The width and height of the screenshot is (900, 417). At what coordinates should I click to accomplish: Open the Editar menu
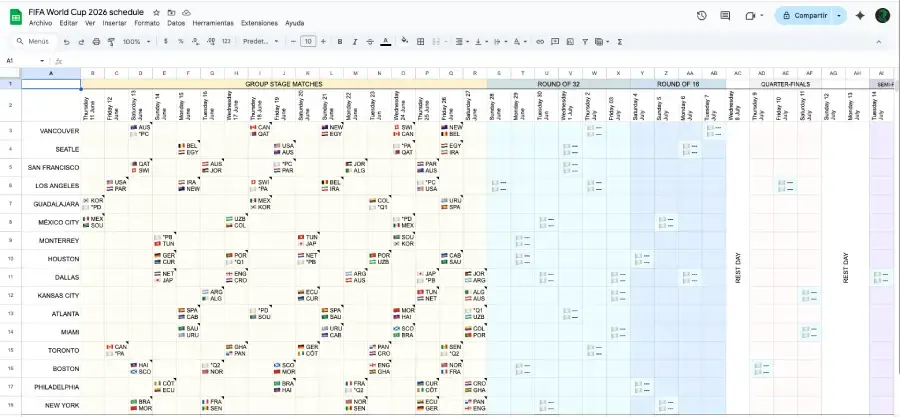click(x=68, y=24)
